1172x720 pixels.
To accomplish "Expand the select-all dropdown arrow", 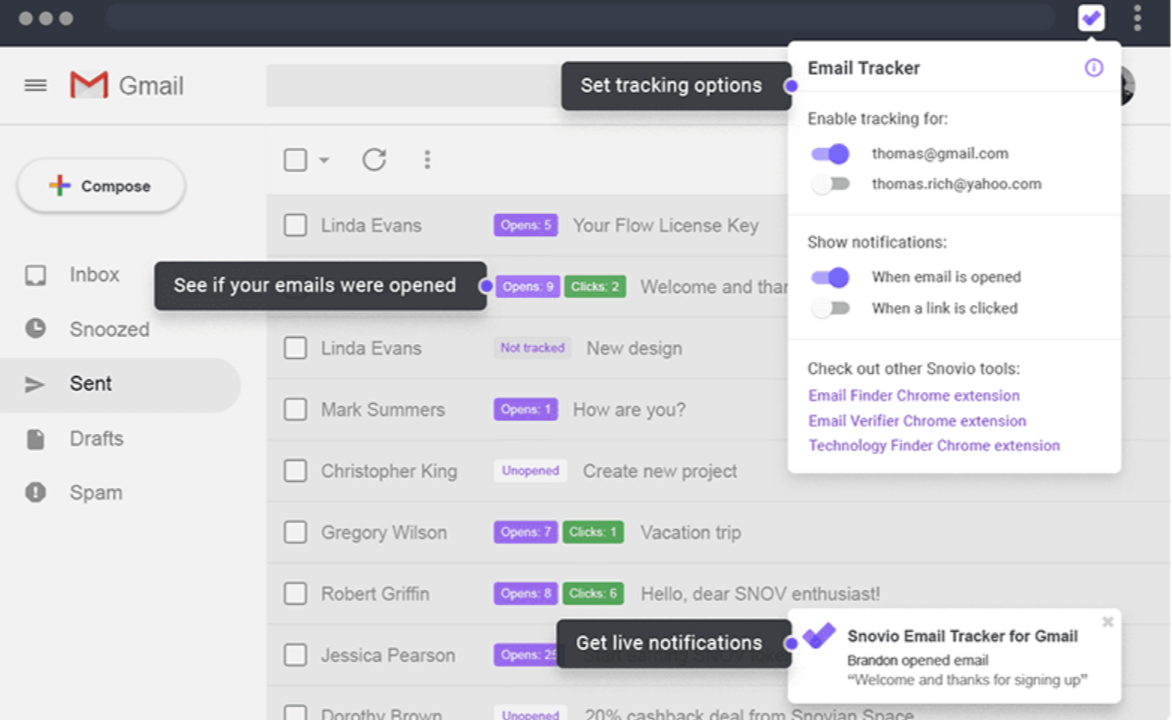I will 323,160.
